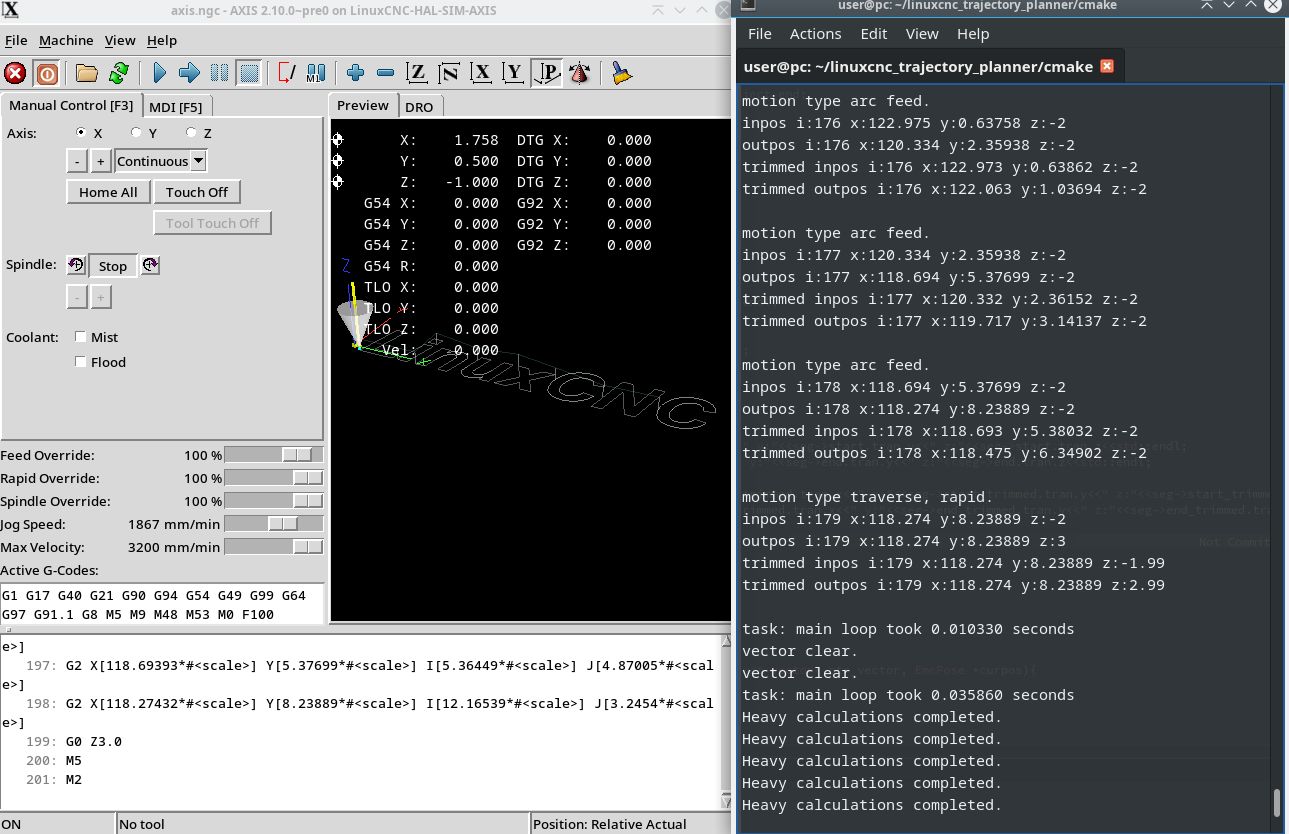Open terminal Help menu

point(973,34)
